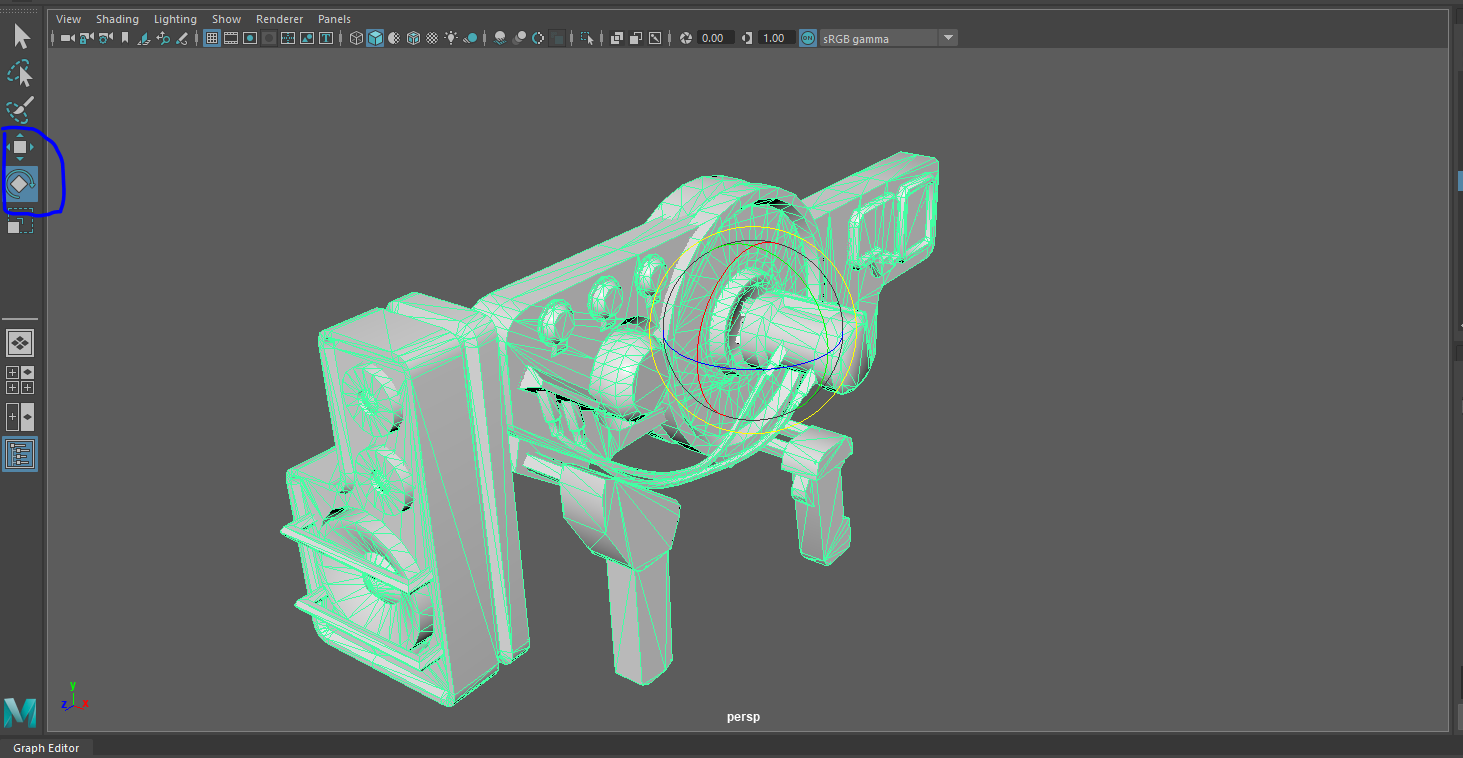Toggle the field chart display
Image resolution: width=1463 pixels, height=758 pixels.
point(288,38)
